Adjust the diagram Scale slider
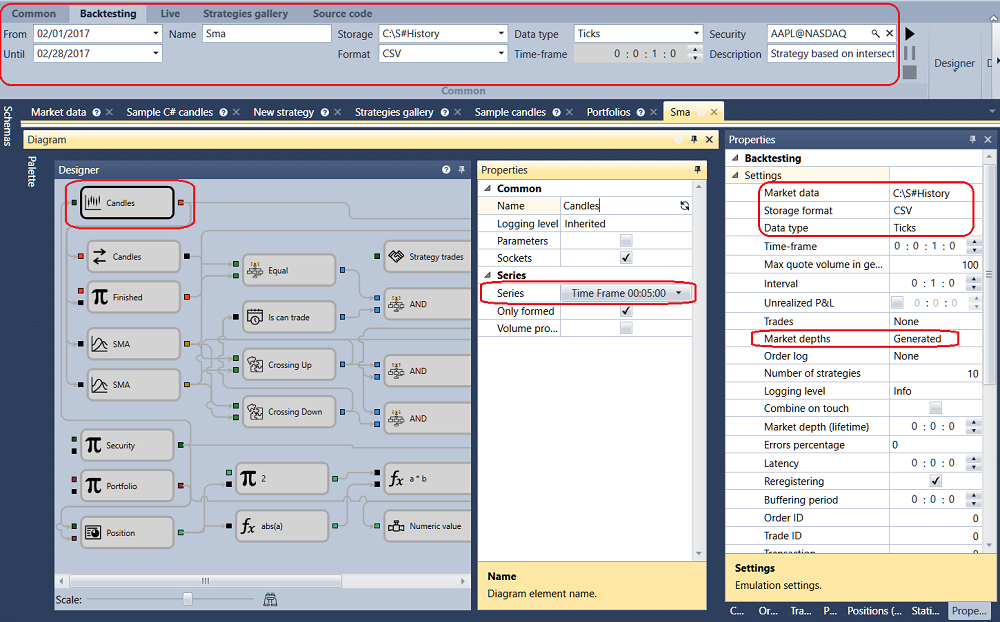The width and height of the screenshot is (1000, 622). coord(188,599)
